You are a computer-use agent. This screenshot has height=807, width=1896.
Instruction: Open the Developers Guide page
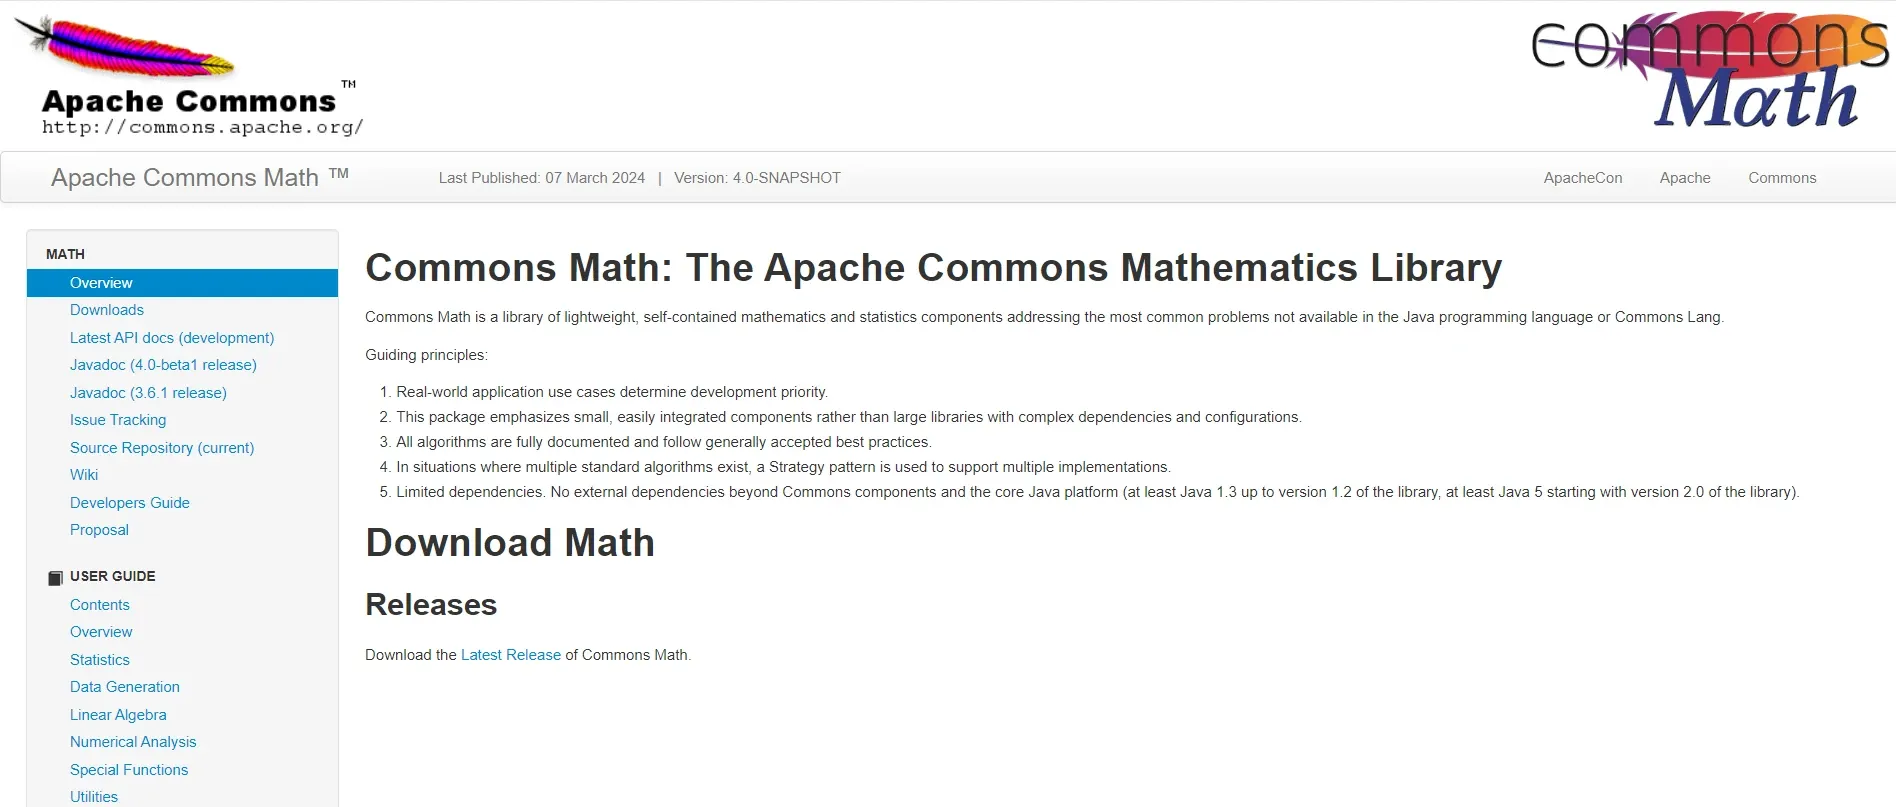(x=130, y=503)
